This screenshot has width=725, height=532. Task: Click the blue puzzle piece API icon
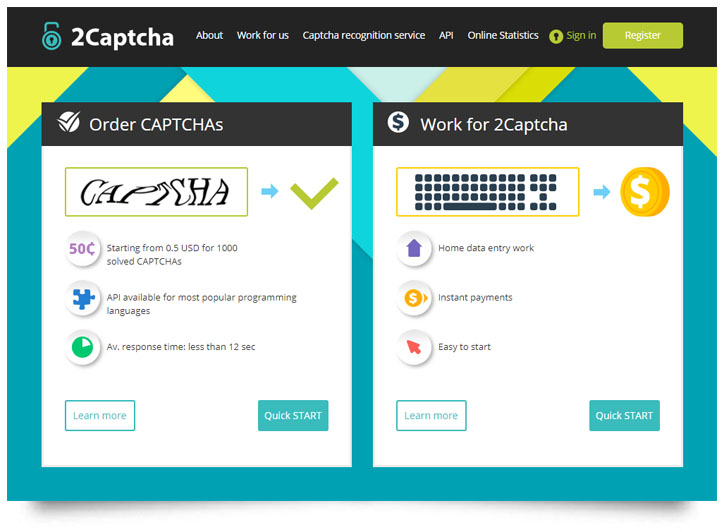click(83, 299)
